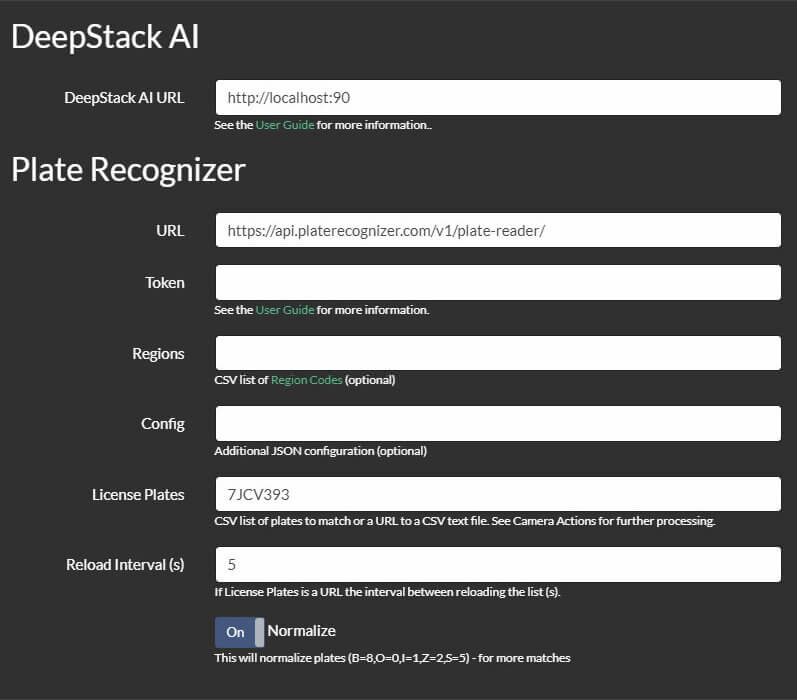The width and height of the screenshot is (797, 700).
Task: Click the Reload Interval (s) label
Action: pyautogui.click(x=125, y=565)
